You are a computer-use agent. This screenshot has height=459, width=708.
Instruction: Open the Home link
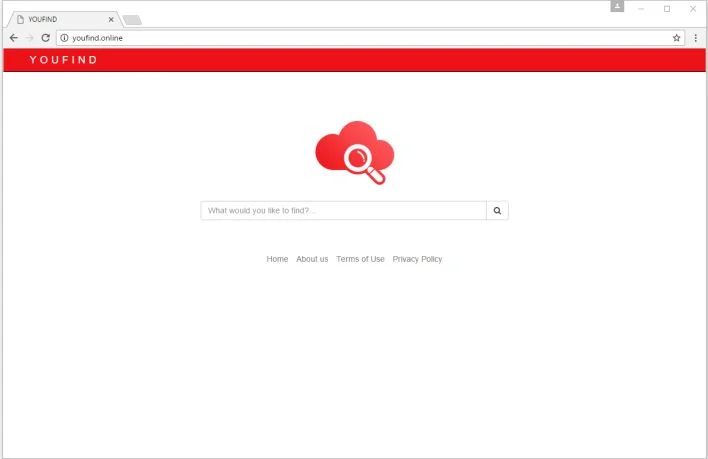pos(277,259)
